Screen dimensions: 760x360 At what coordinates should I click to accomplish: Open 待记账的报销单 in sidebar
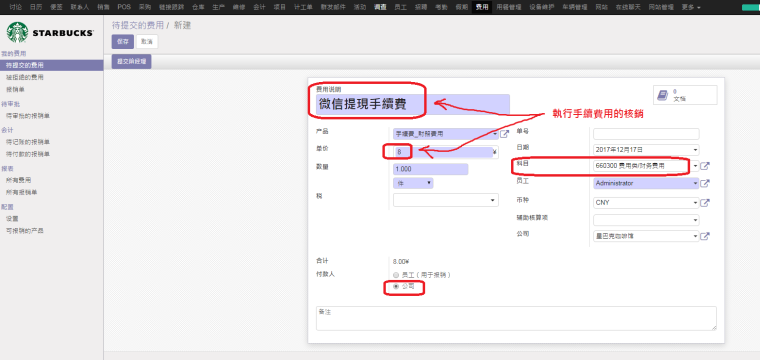(x=28, y=142)
